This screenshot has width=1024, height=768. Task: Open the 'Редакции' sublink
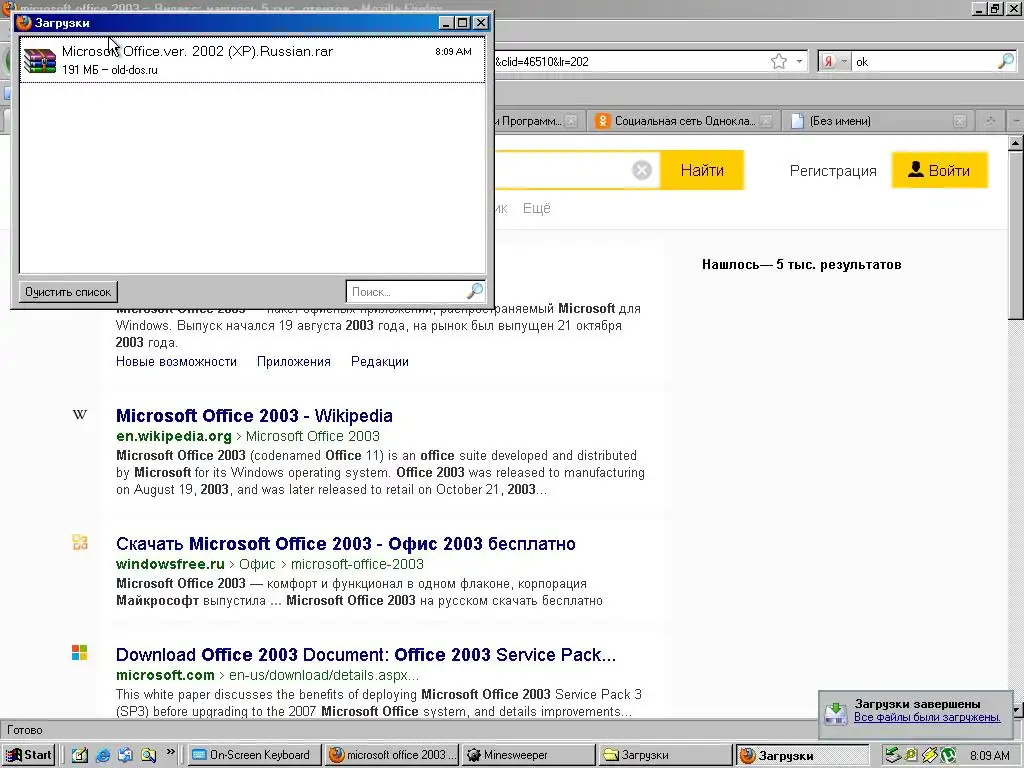380,362
